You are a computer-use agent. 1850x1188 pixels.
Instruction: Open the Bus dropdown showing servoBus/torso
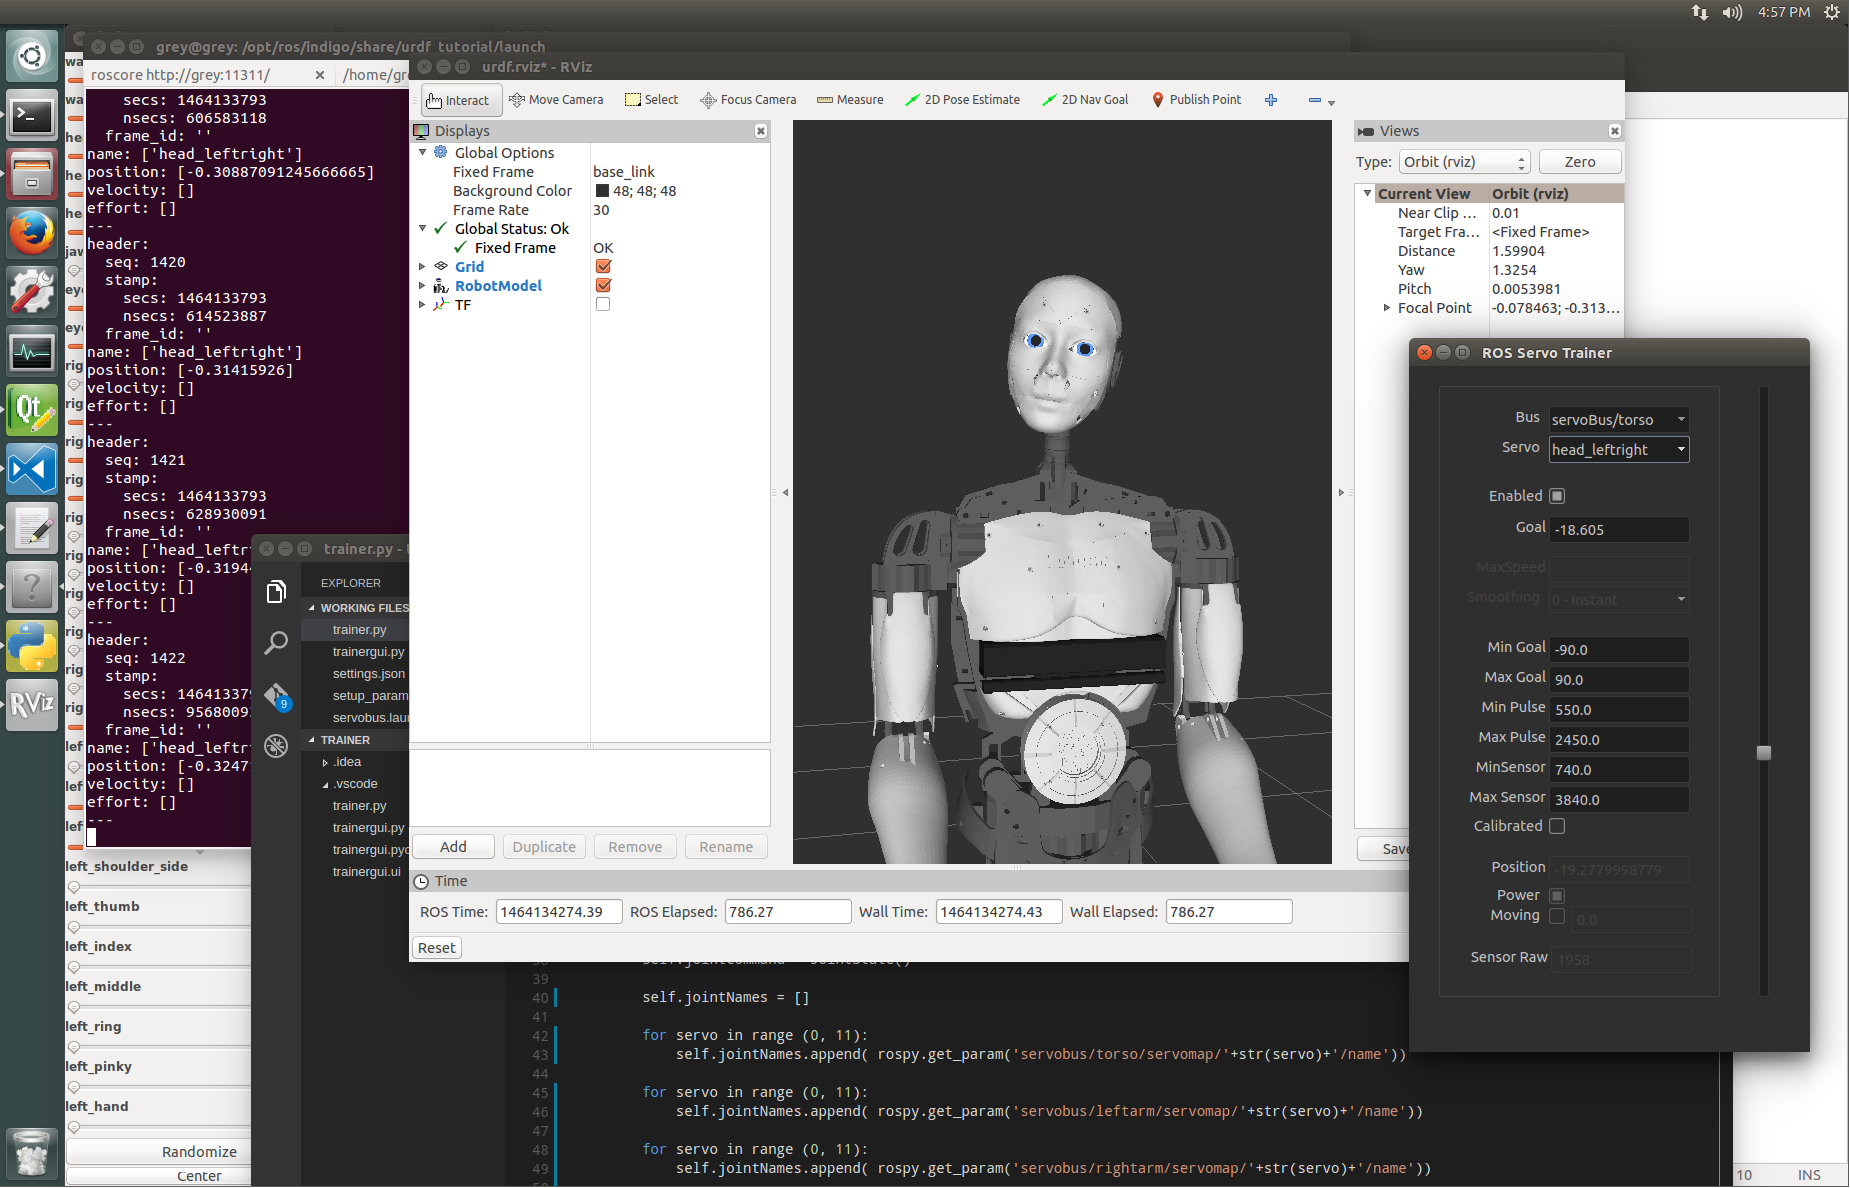pos(1618,420)
